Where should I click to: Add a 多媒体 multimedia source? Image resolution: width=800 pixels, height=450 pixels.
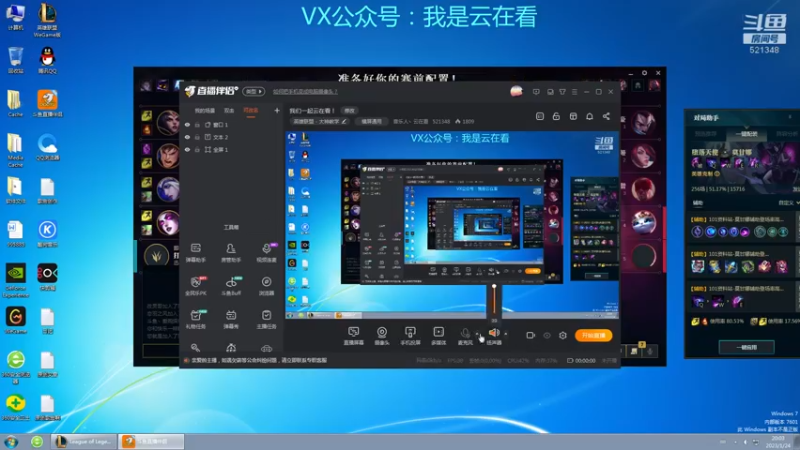(438, 336)
